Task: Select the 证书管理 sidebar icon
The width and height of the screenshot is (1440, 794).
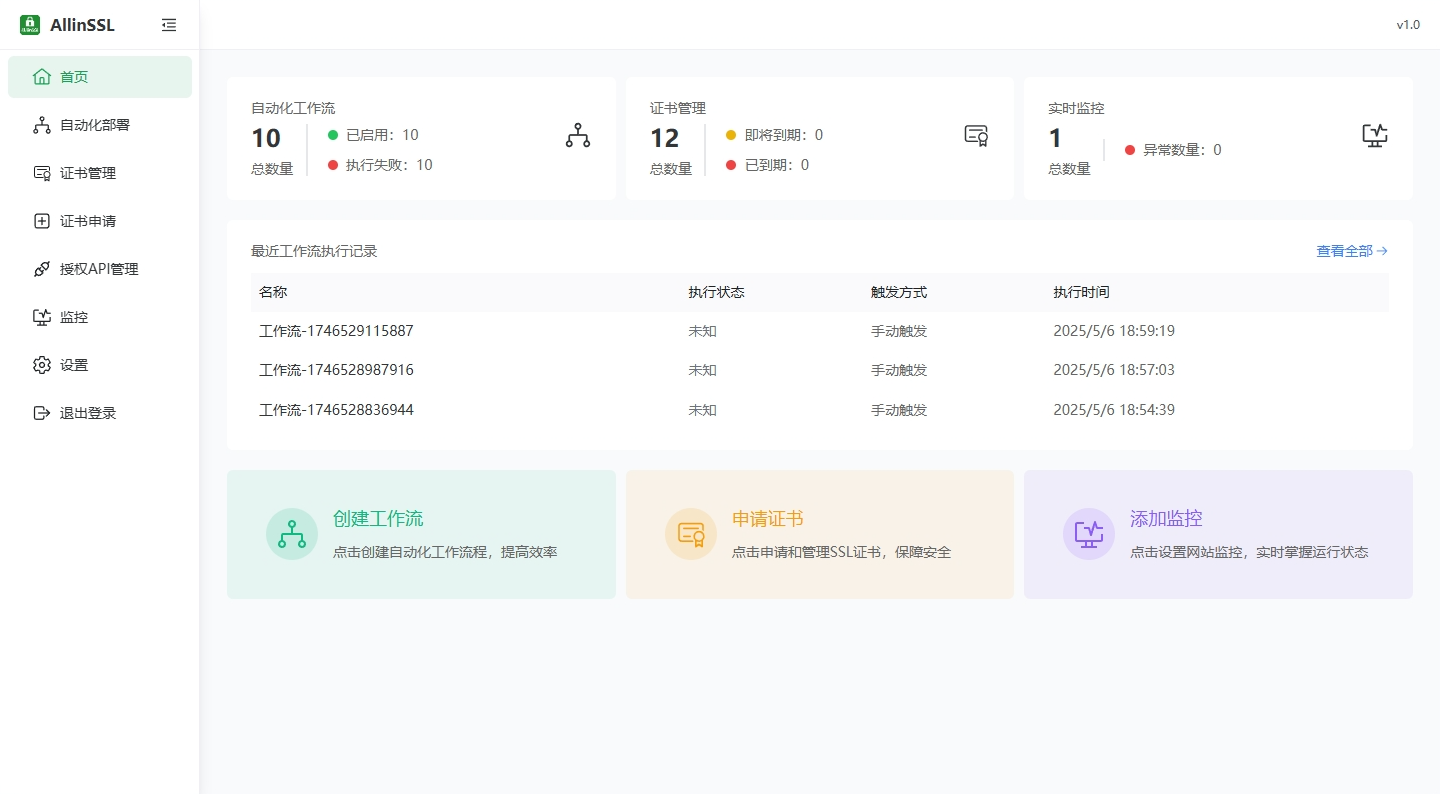Action: point(41,172)
